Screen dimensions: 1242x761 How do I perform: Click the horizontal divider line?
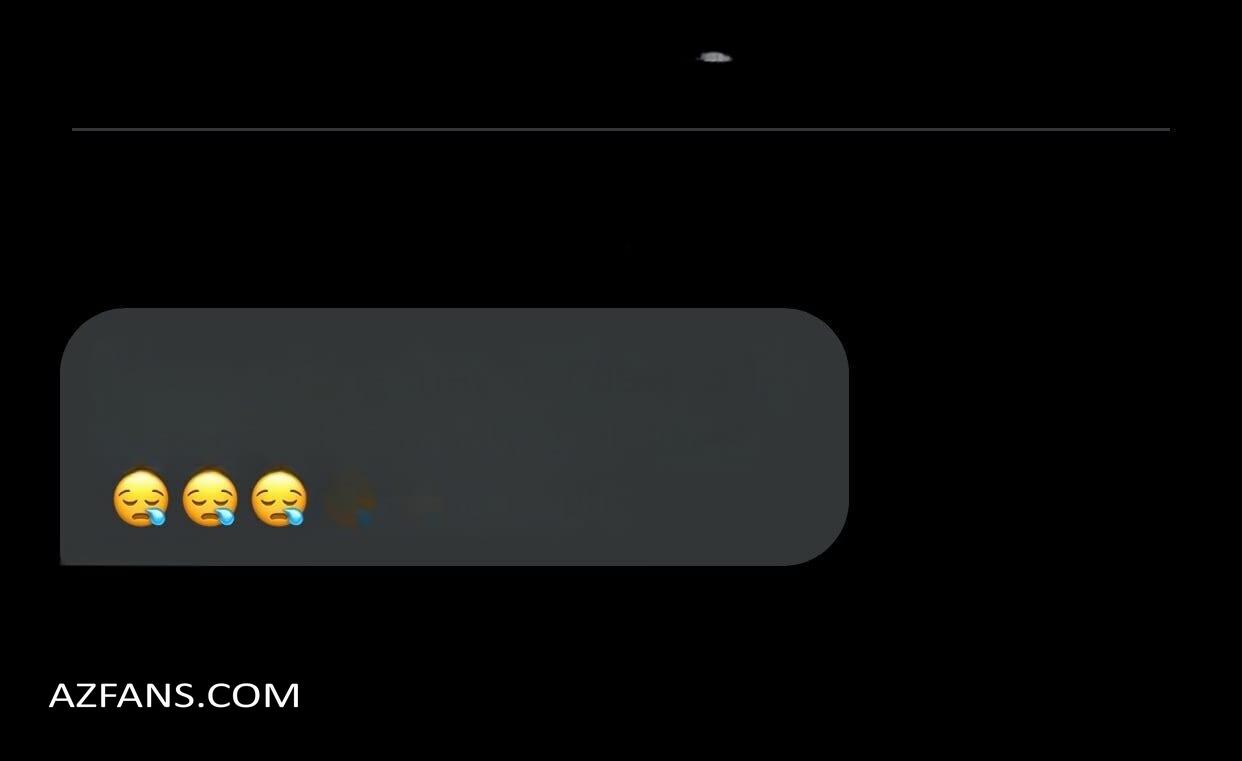tap(621, 129)
